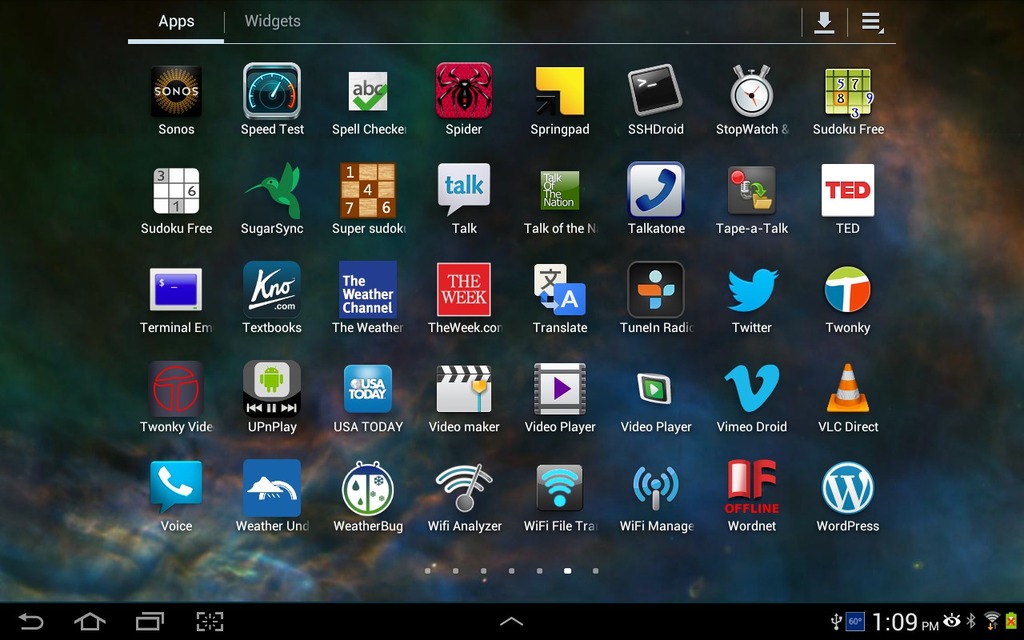
Task: Open the app drawer overflow menu
Action: pyautogui.click(x=872, y=22)
